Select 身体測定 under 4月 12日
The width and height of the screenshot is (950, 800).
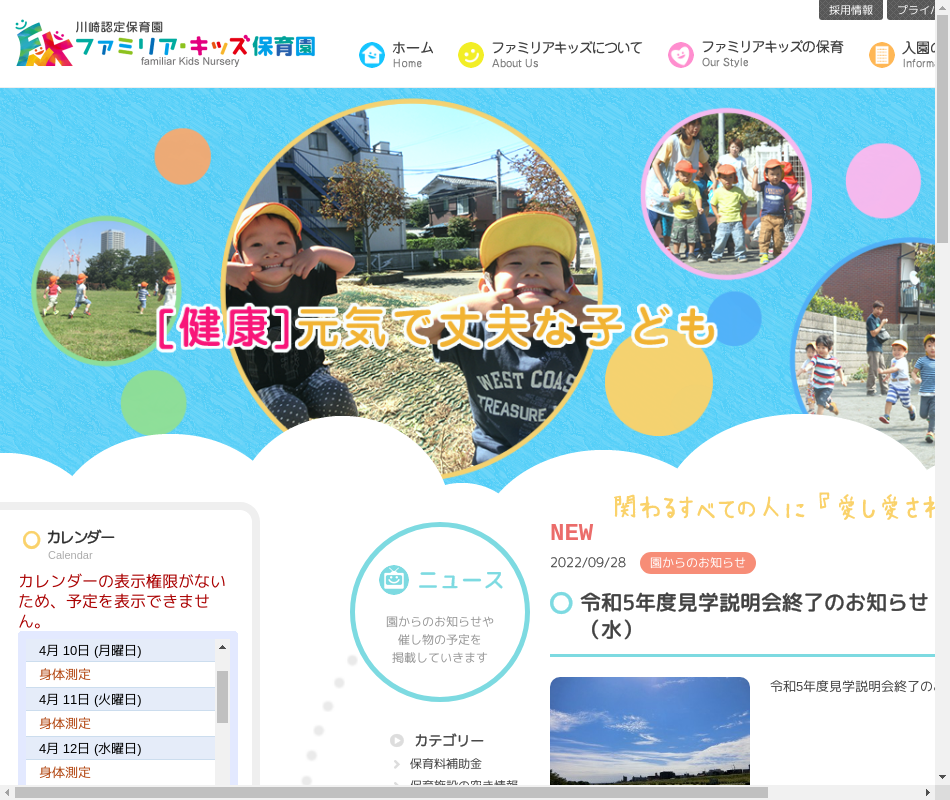[x=65, y=773]
